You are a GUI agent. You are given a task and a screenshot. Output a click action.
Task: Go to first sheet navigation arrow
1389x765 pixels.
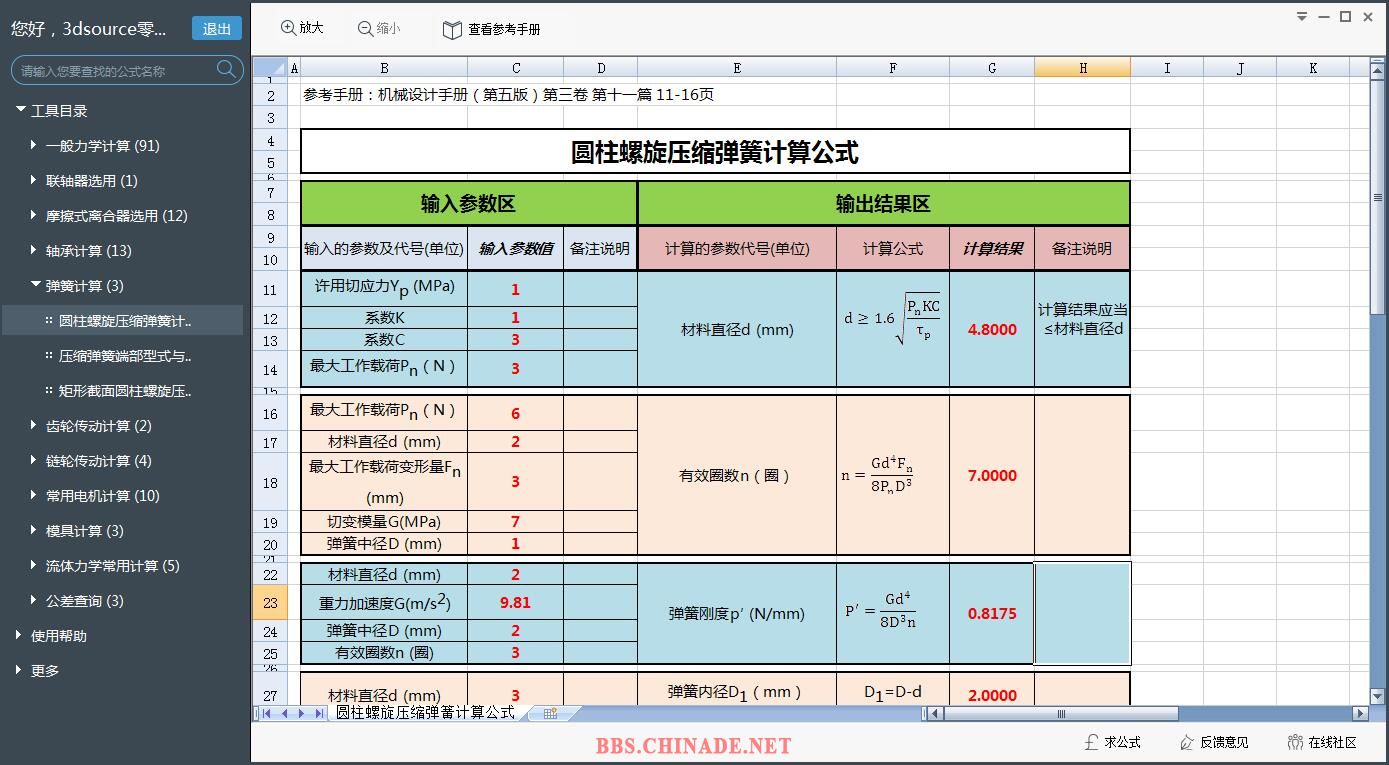pos(267,713)
